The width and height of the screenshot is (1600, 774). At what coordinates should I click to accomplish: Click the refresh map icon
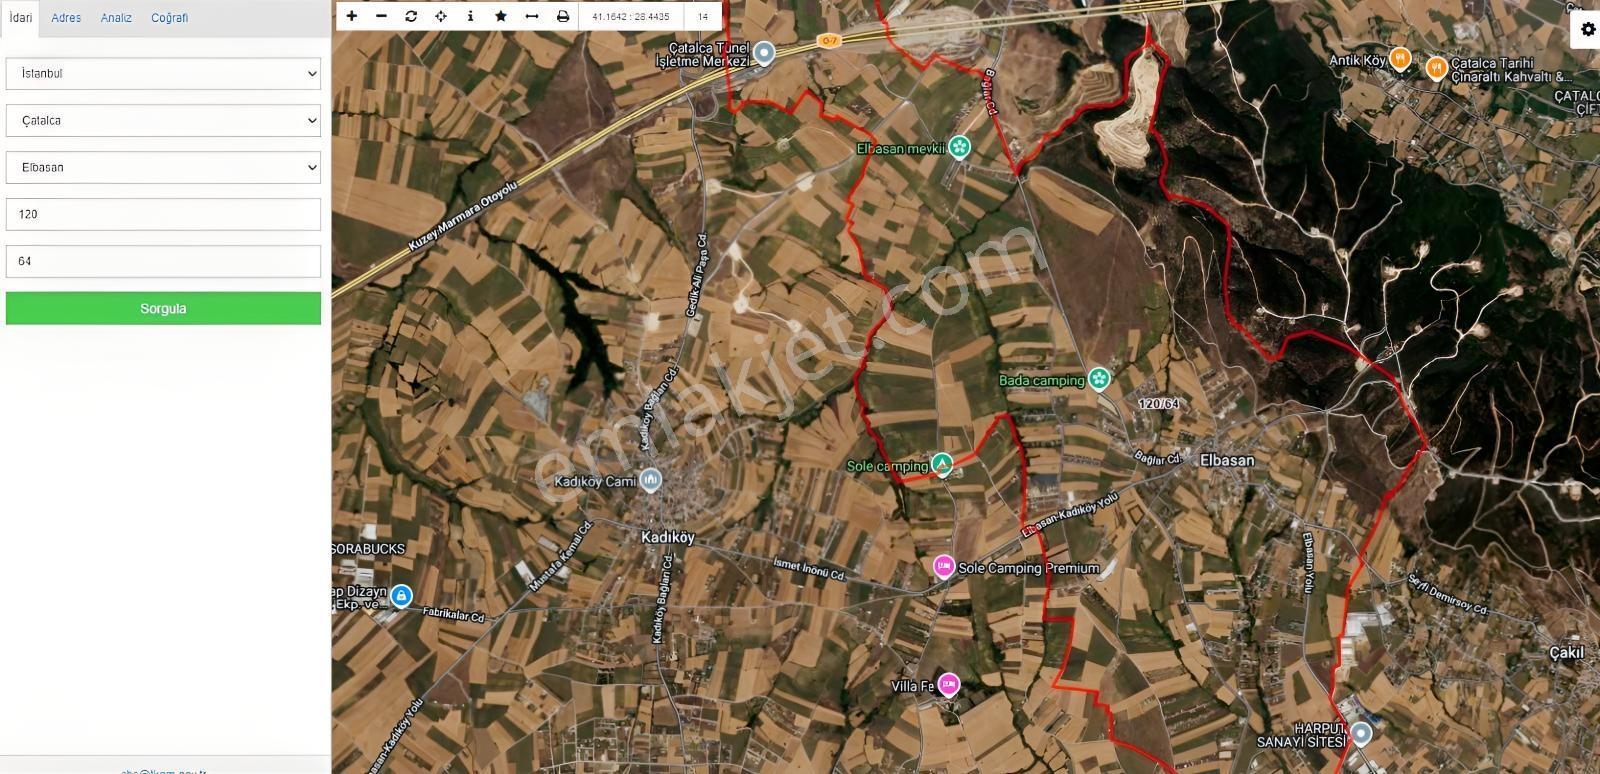[x=411, y=16]
